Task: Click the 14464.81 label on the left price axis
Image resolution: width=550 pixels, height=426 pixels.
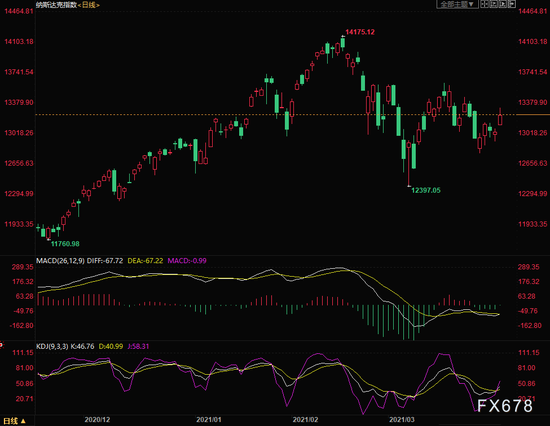Action: 19,11
